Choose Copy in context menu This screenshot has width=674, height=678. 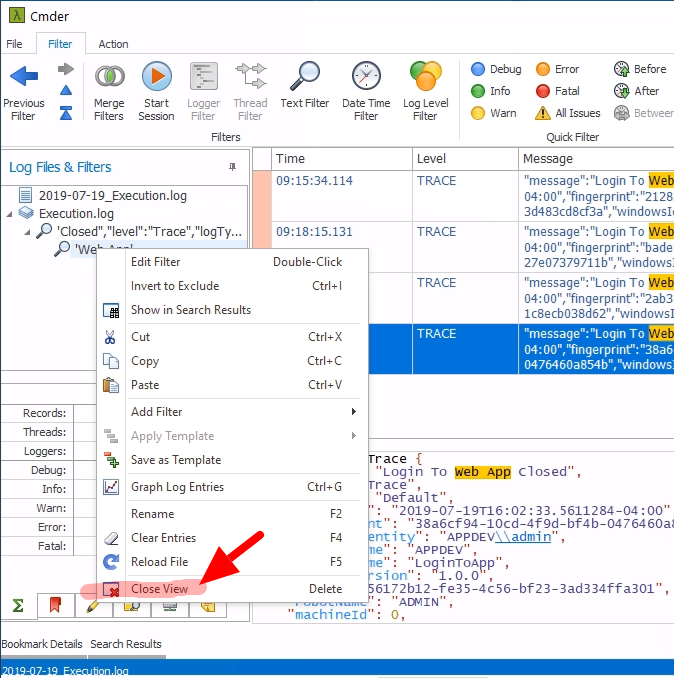pyautogui.click(x=233, y=361)
